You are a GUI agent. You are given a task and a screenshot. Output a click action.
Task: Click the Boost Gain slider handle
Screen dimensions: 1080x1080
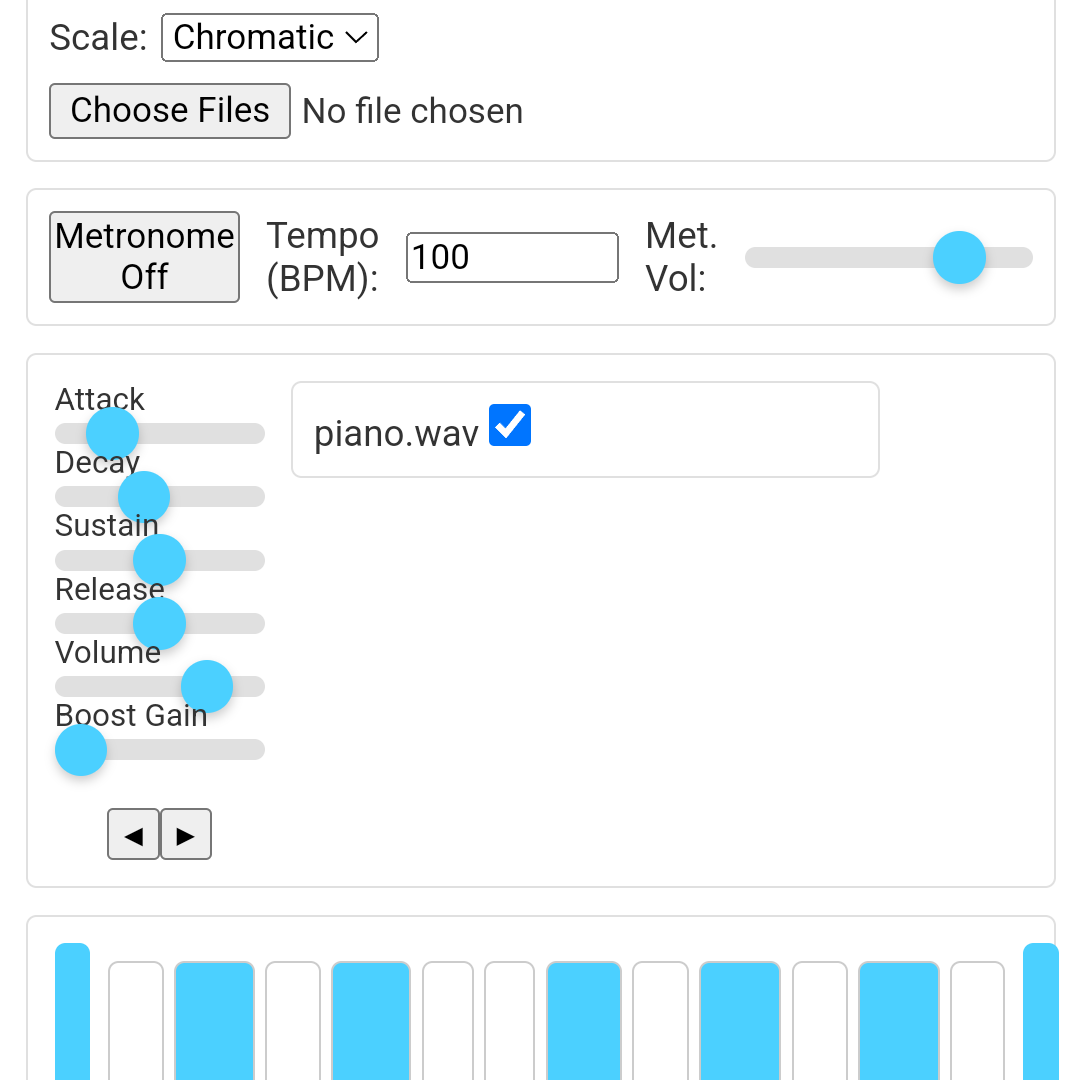[81, 750]
